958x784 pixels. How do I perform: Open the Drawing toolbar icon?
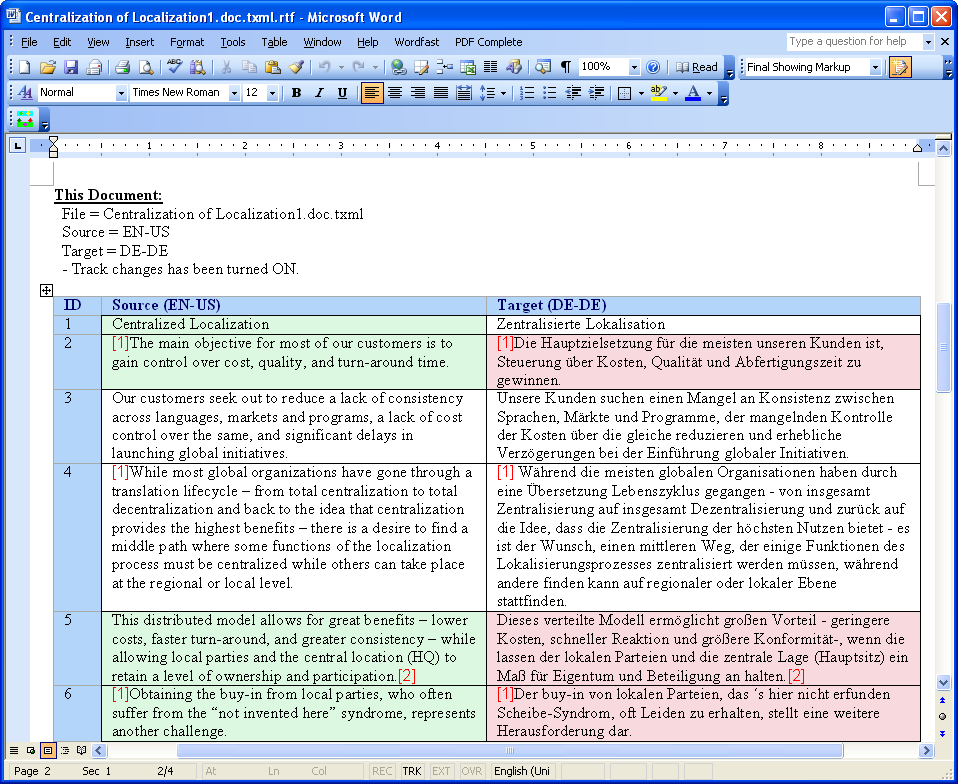pos(513,67)
